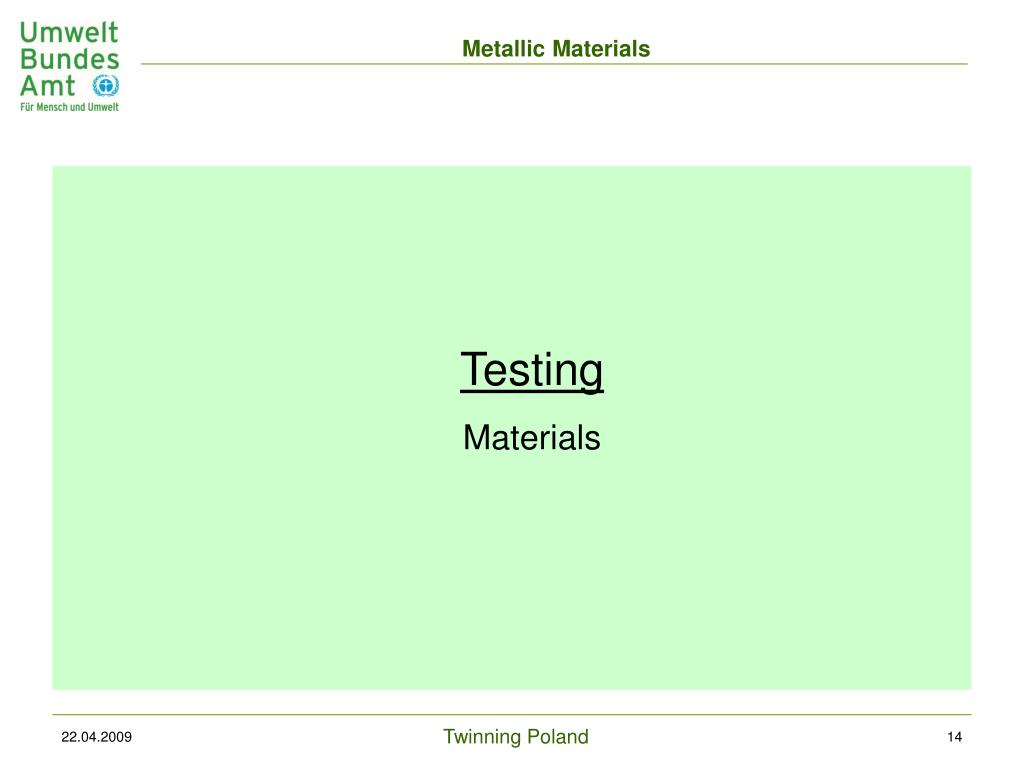This screenshot has width=1024, height=768.
Task: Select the Für Mensch und Umwelt tagline
Action: [69, 107]
